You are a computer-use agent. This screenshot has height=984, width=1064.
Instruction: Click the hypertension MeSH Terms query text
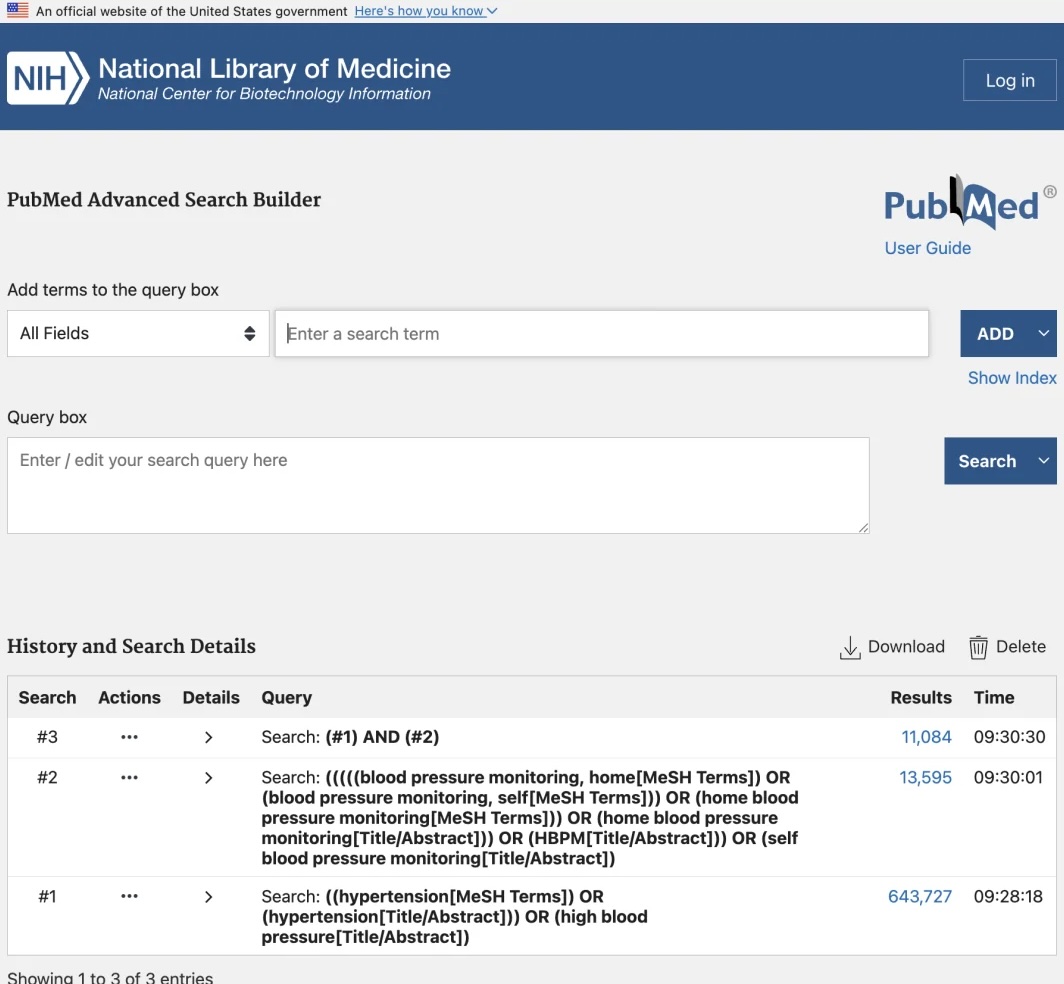[455, 917]
